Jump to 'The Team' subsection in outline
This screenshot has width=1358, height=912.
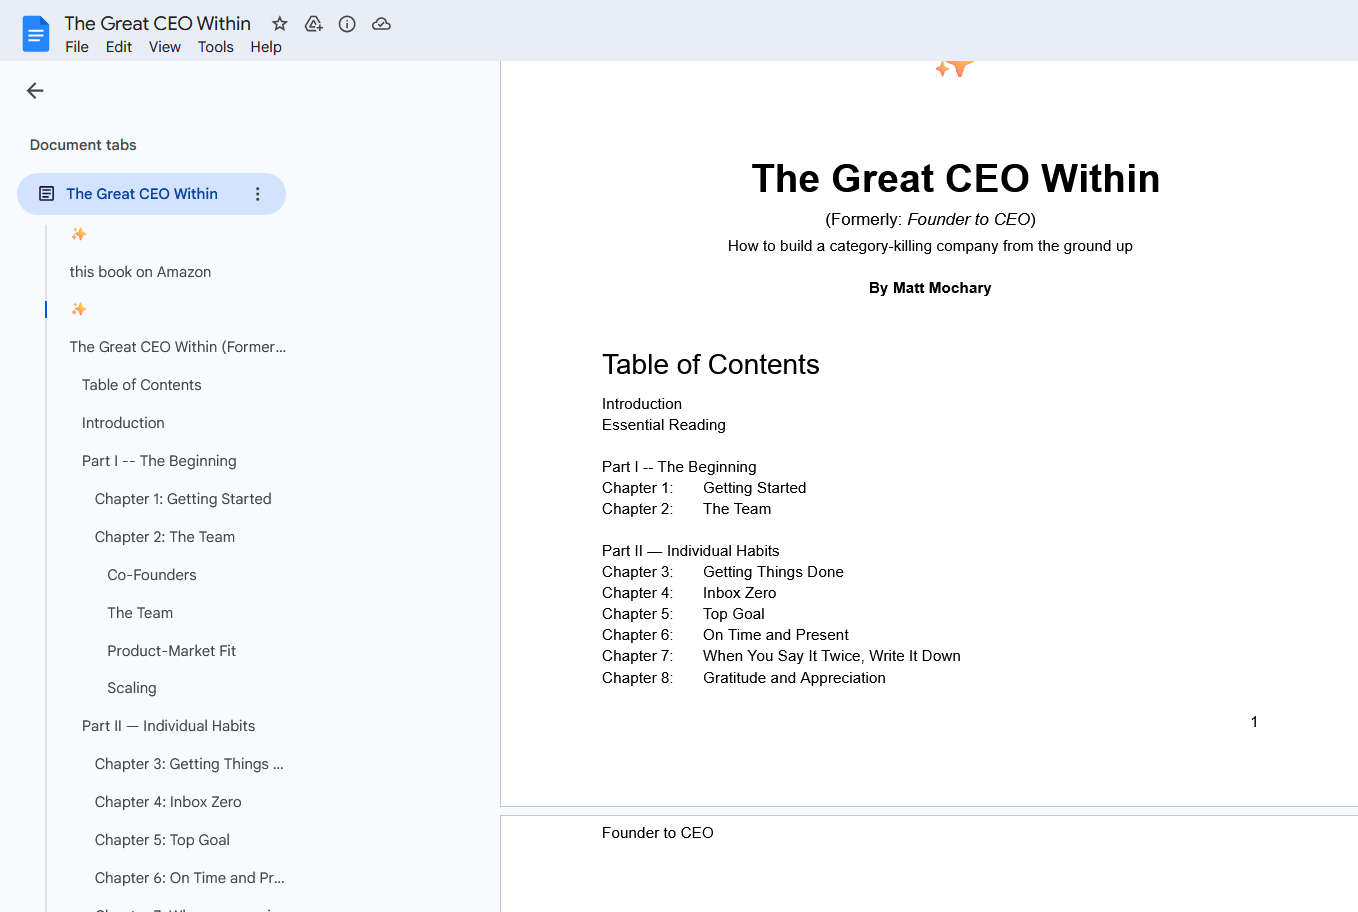coord(140,613)
